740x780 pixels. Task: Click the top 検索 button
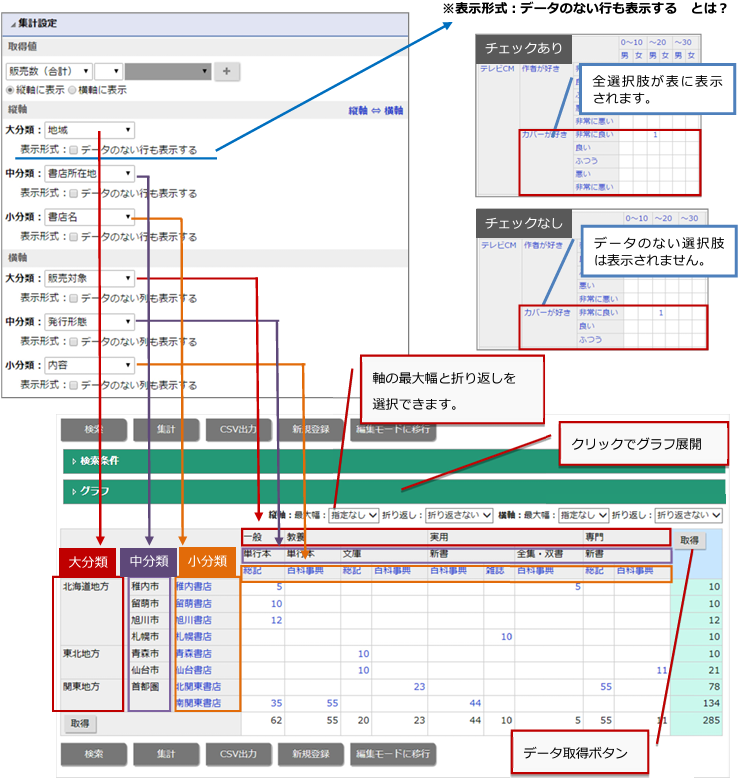coord(94,430)
